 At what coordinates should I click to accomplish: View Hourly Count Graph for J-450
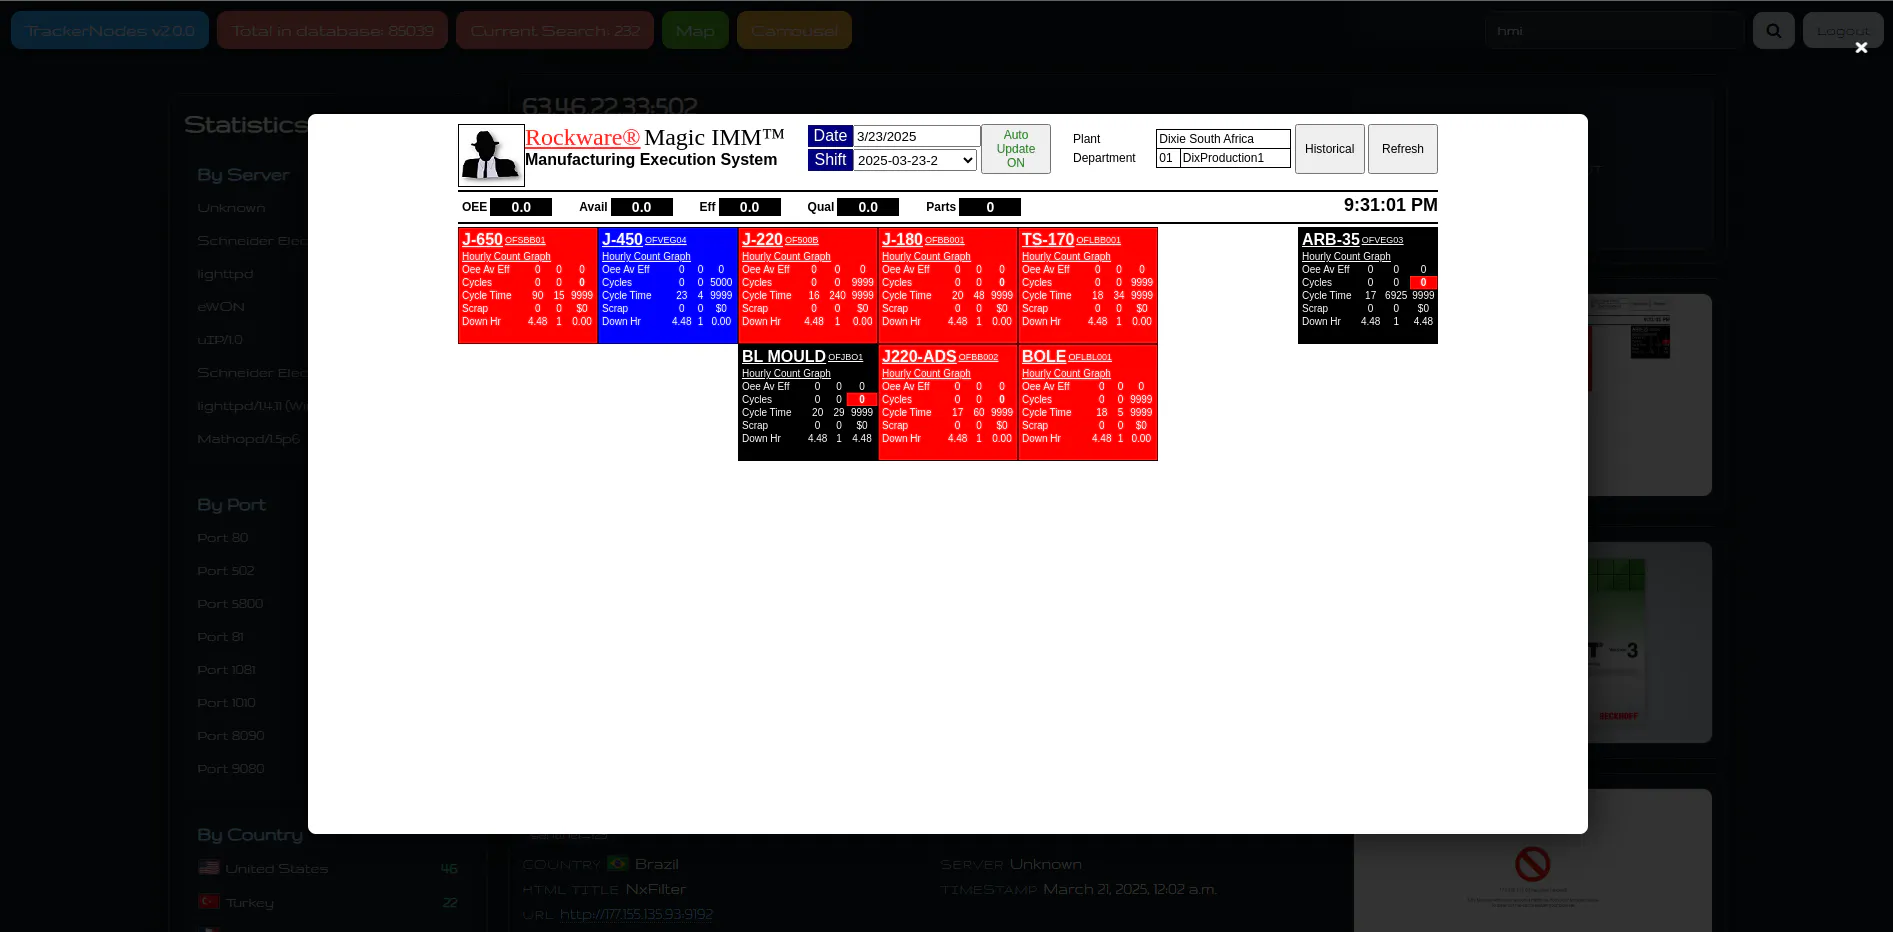[646, 257]
